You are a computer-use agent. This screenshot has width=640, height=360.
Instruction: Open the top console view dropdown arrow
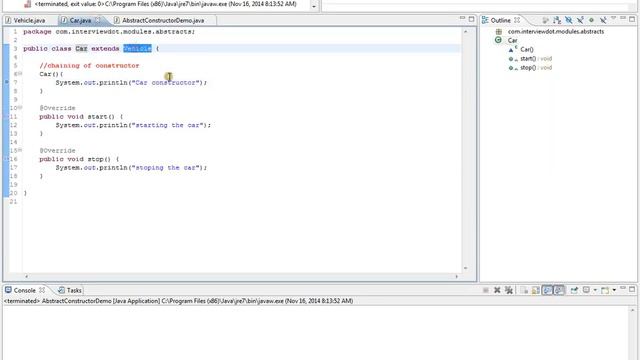313,6
